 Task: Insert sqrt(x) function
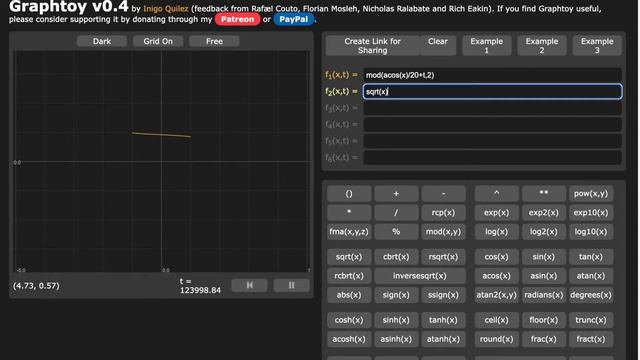349,257
